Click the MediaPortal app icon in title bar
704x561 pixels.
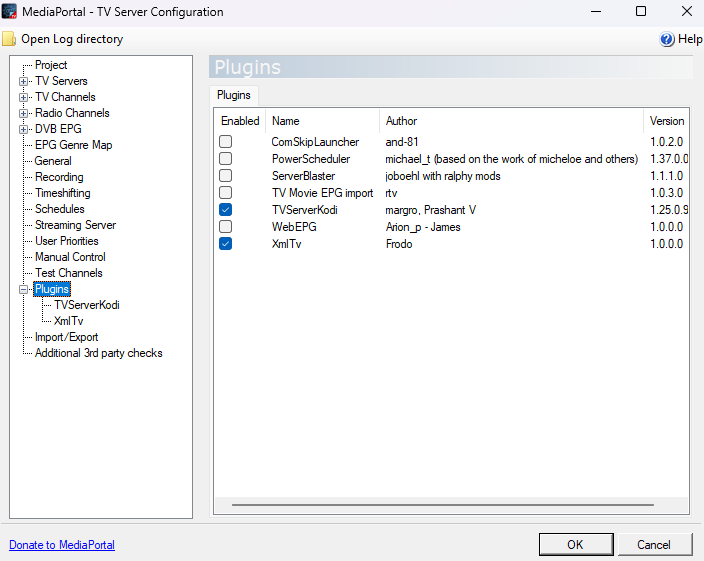12,12
